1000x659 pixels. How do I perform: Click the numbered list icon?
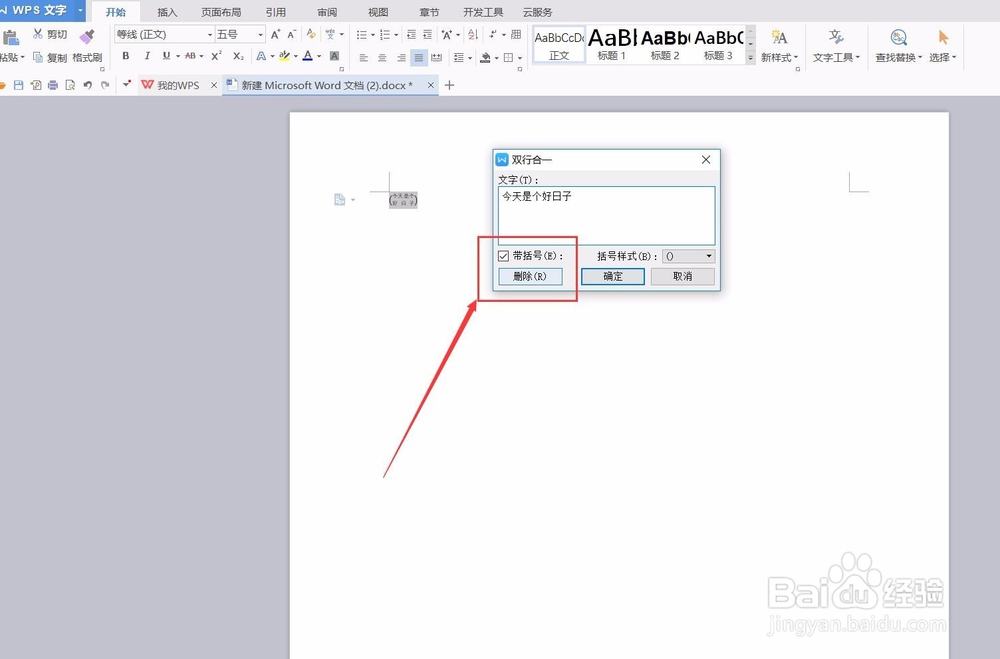tap(385, 34)
